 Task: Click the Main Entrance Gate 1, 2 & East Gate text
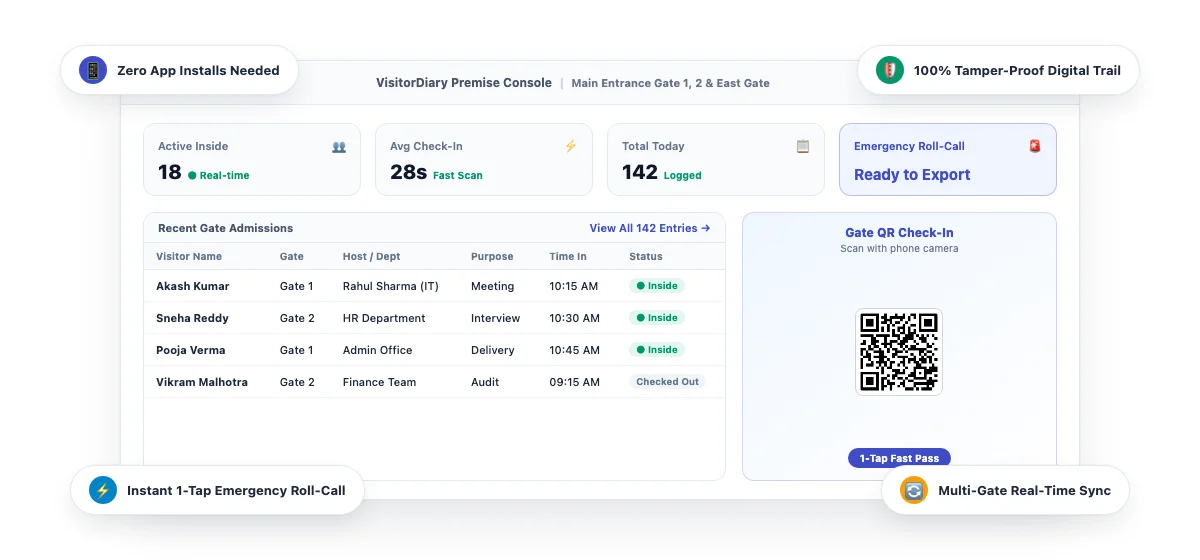[x=671, y=83]
